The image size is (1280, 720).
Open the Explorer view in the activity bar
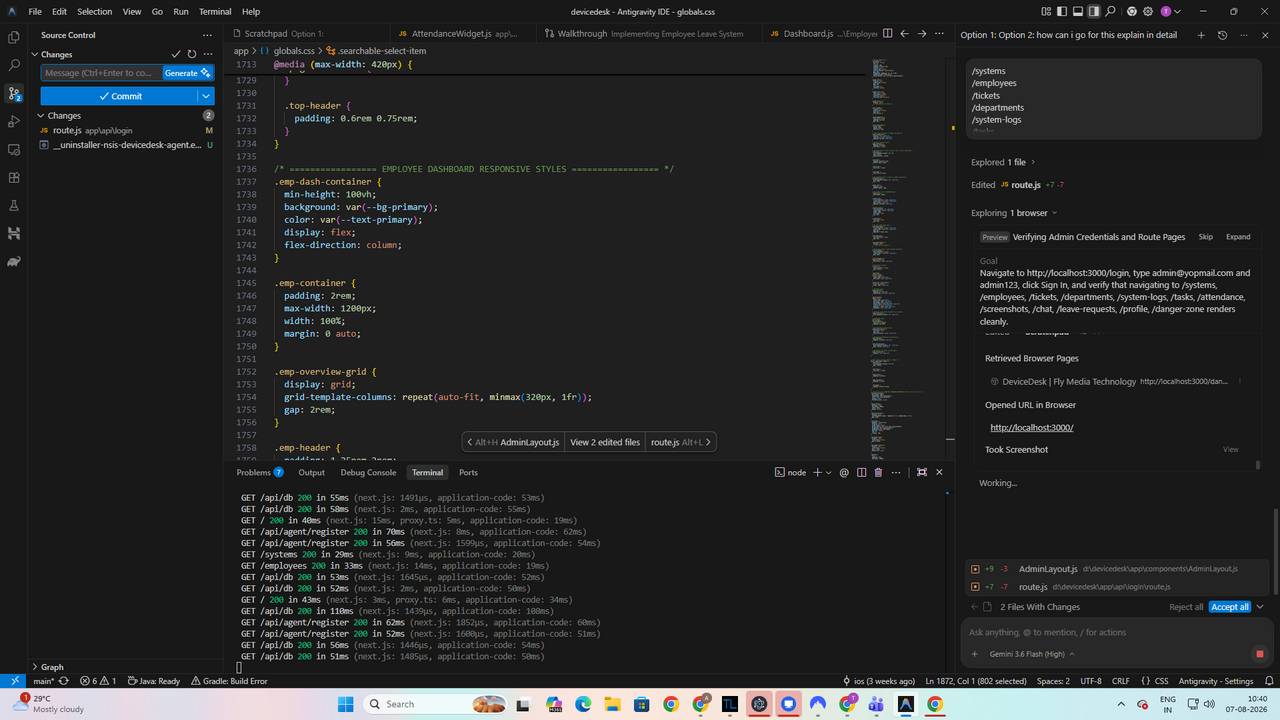[14, 37]
